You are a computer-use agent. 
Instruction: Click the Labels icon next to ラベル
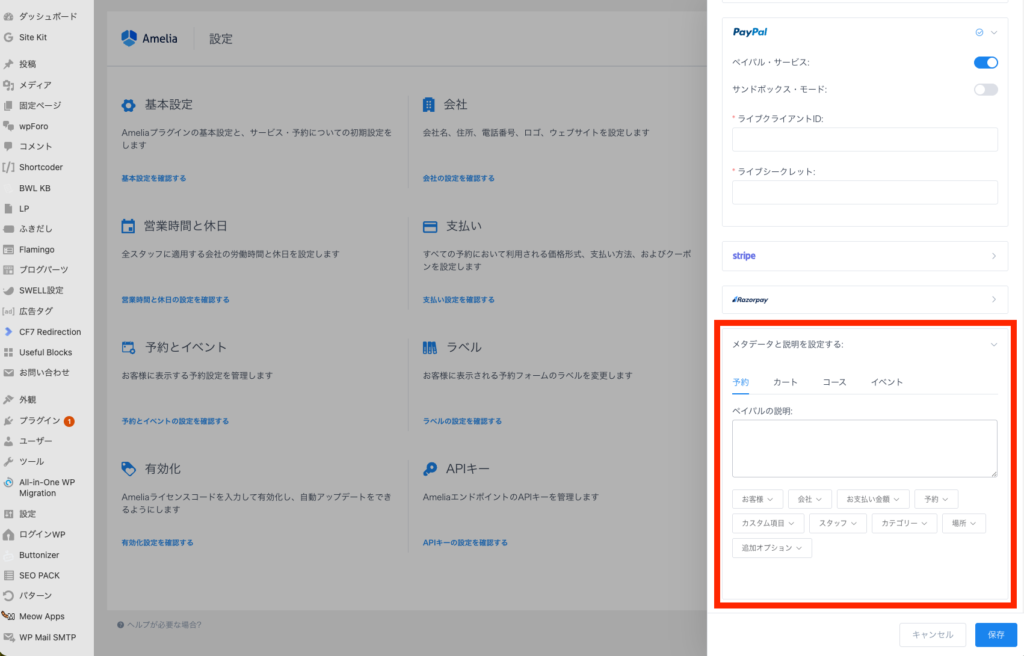click(x=430, y=347)
